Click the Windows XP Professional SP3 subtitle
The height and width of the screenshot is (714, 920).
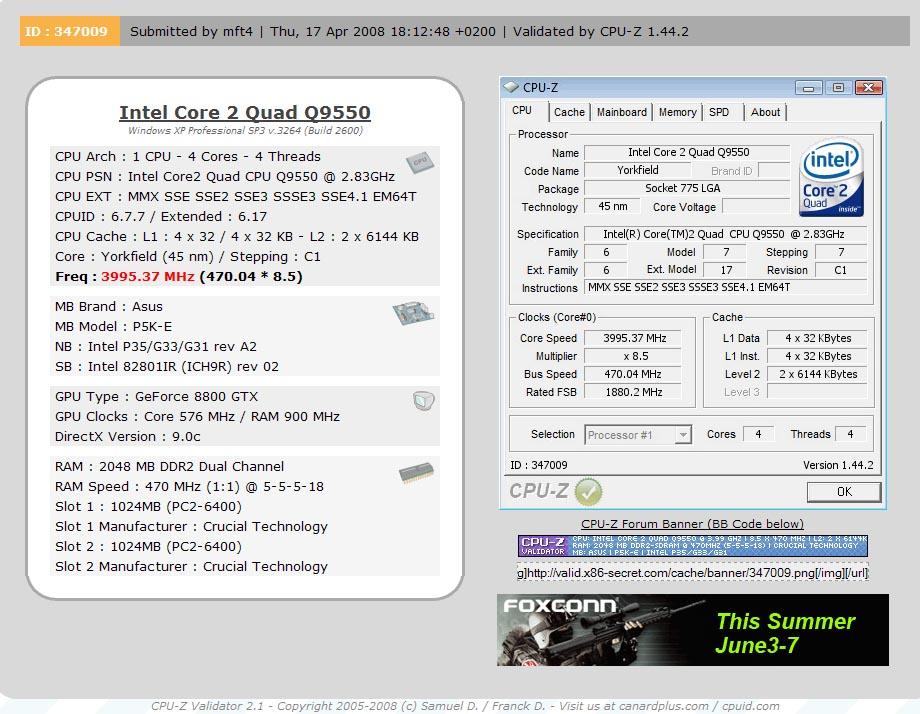click(x=245, y=130)
